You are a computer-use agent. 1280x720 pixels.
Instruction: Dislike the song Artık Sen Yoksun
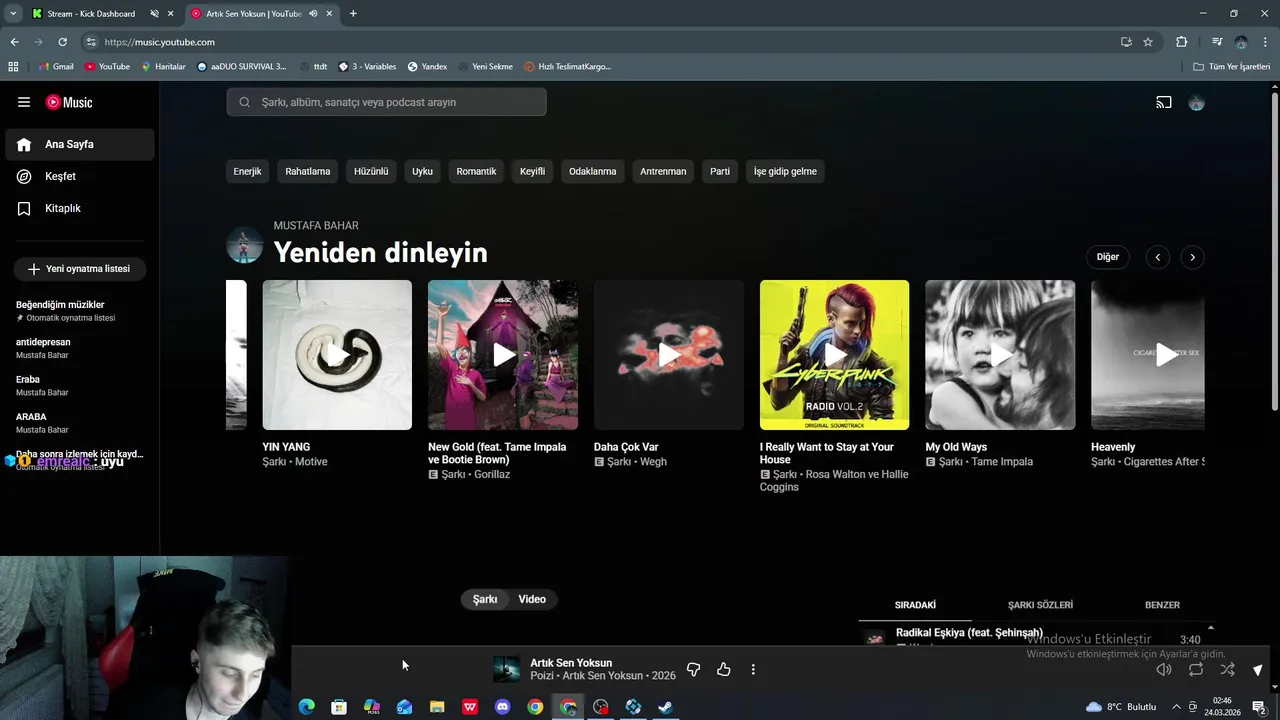click(x=693, y=669)
